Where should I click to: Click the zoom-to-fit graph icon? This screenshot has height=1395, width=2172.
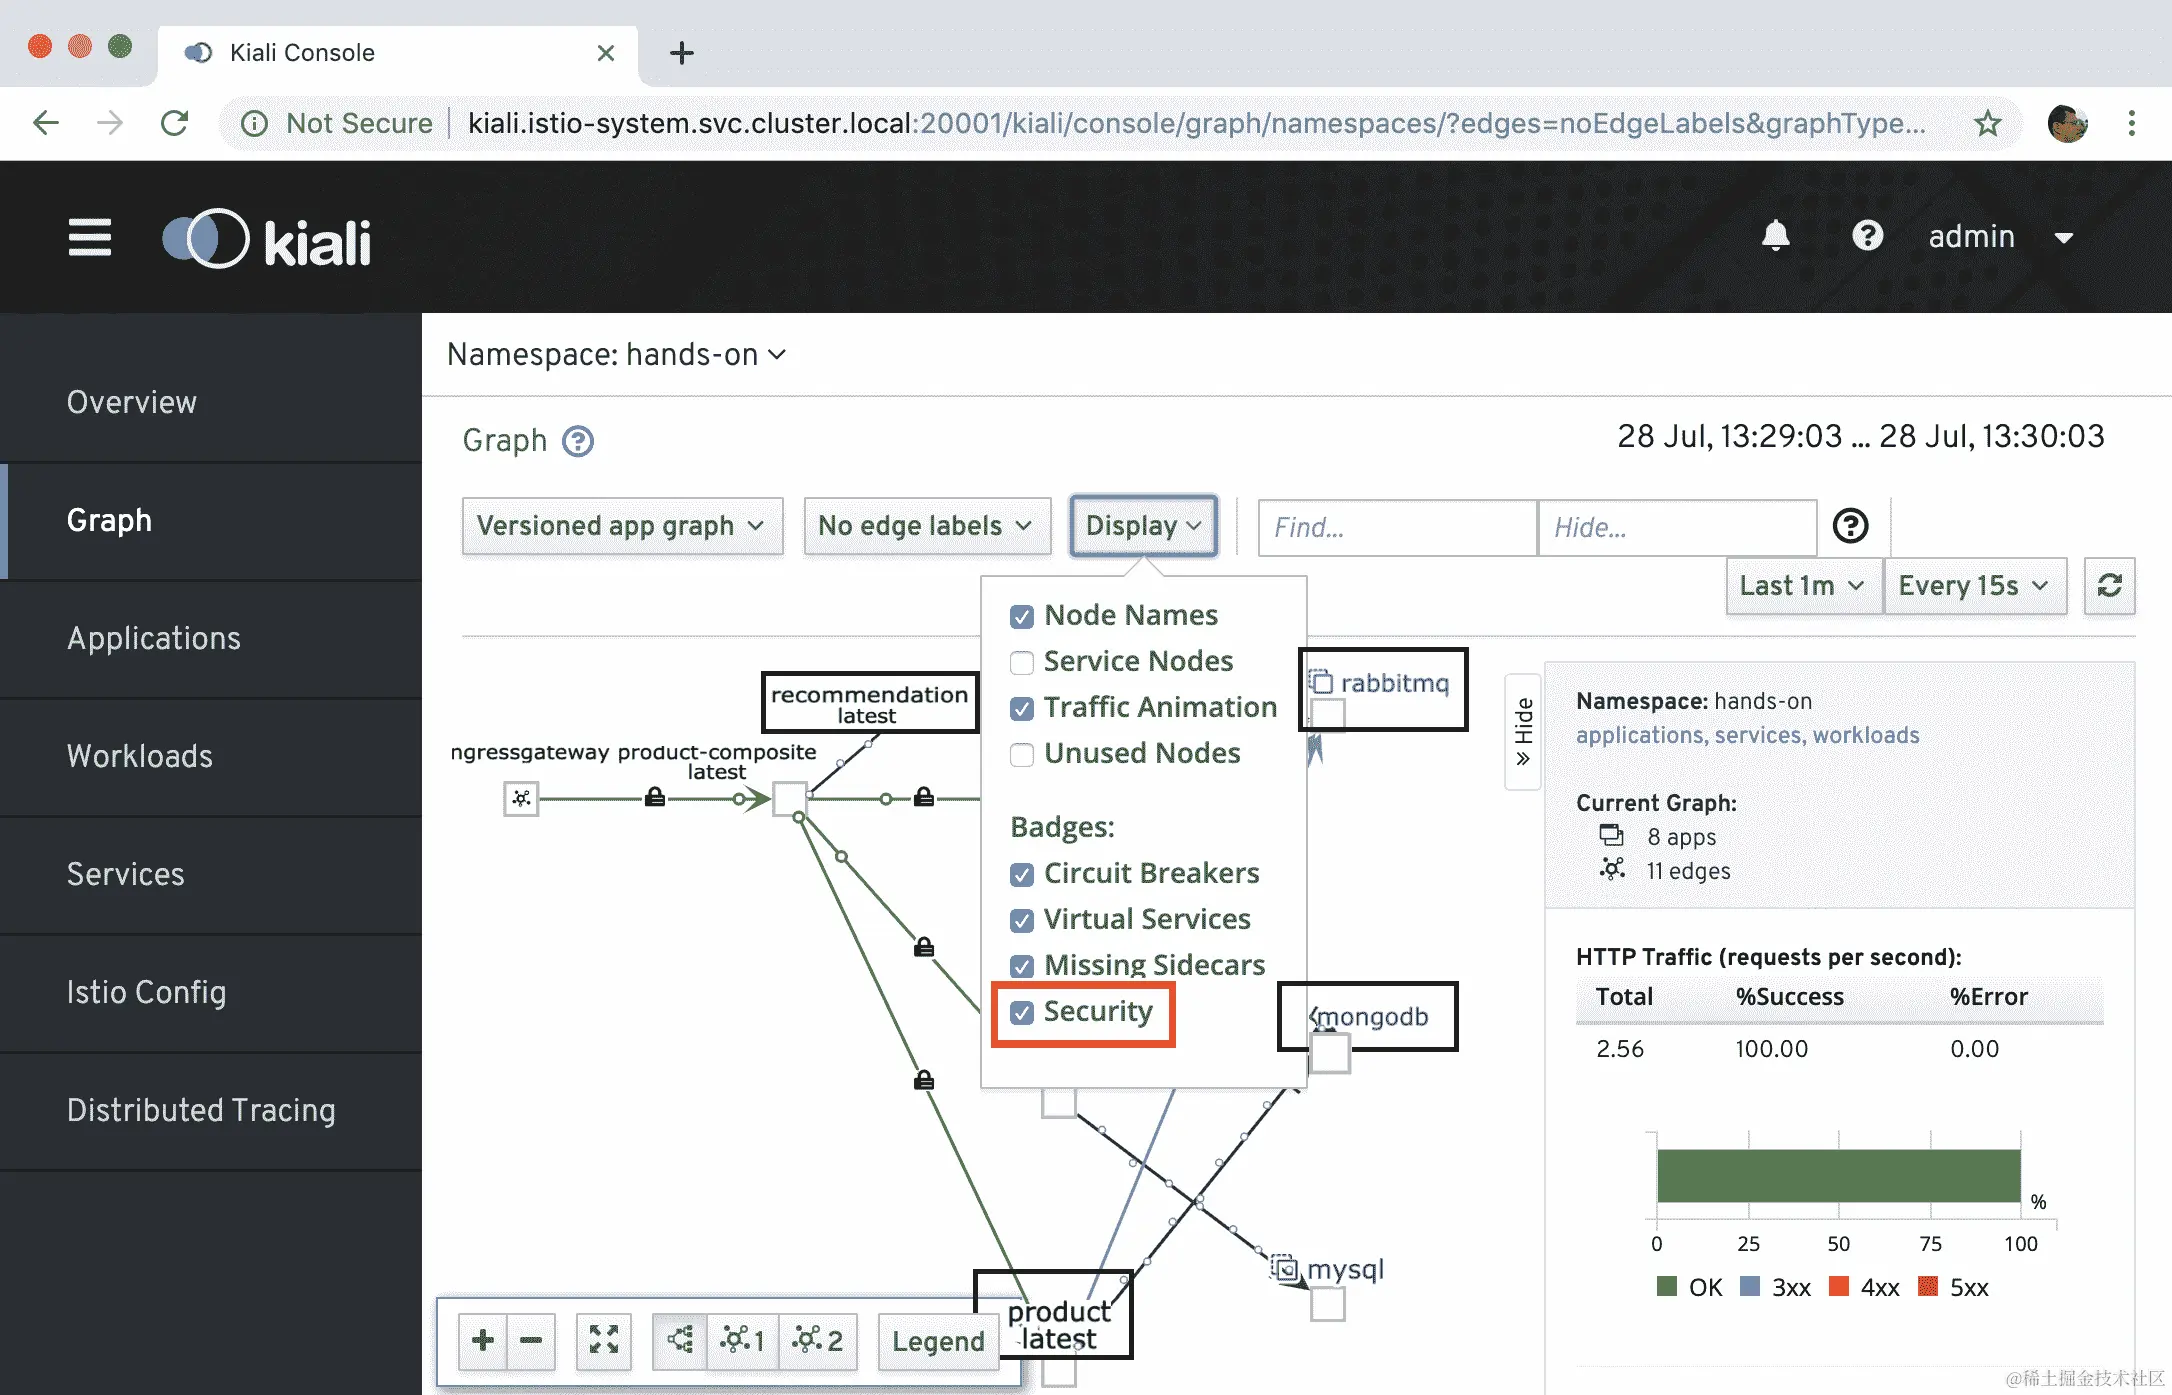click(x=603, y=1340)
